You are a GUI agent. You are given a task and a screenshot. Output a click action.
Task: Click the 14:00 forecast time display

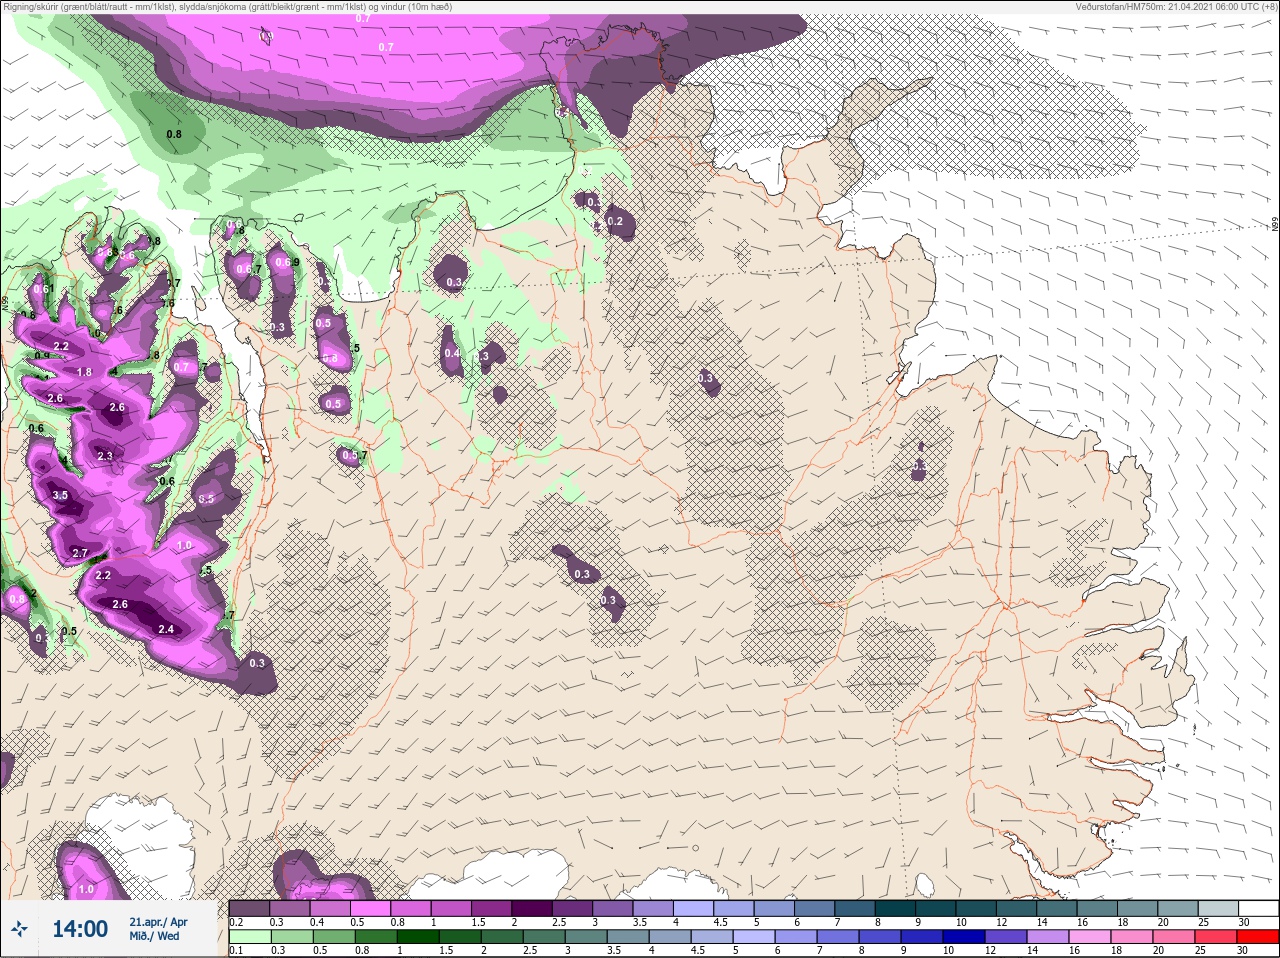[80, 929]
